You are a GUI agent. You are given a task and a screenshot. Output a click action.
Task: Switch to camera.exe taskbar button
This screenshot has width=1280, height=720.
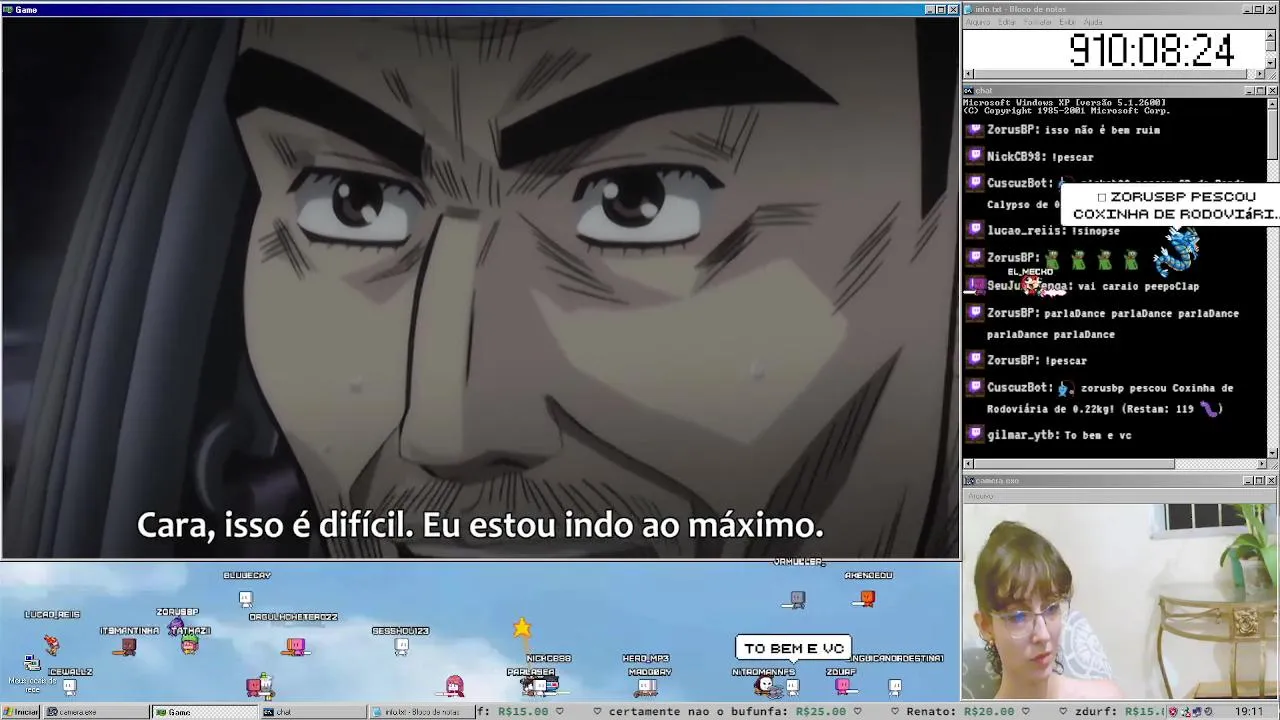[95, 712]
